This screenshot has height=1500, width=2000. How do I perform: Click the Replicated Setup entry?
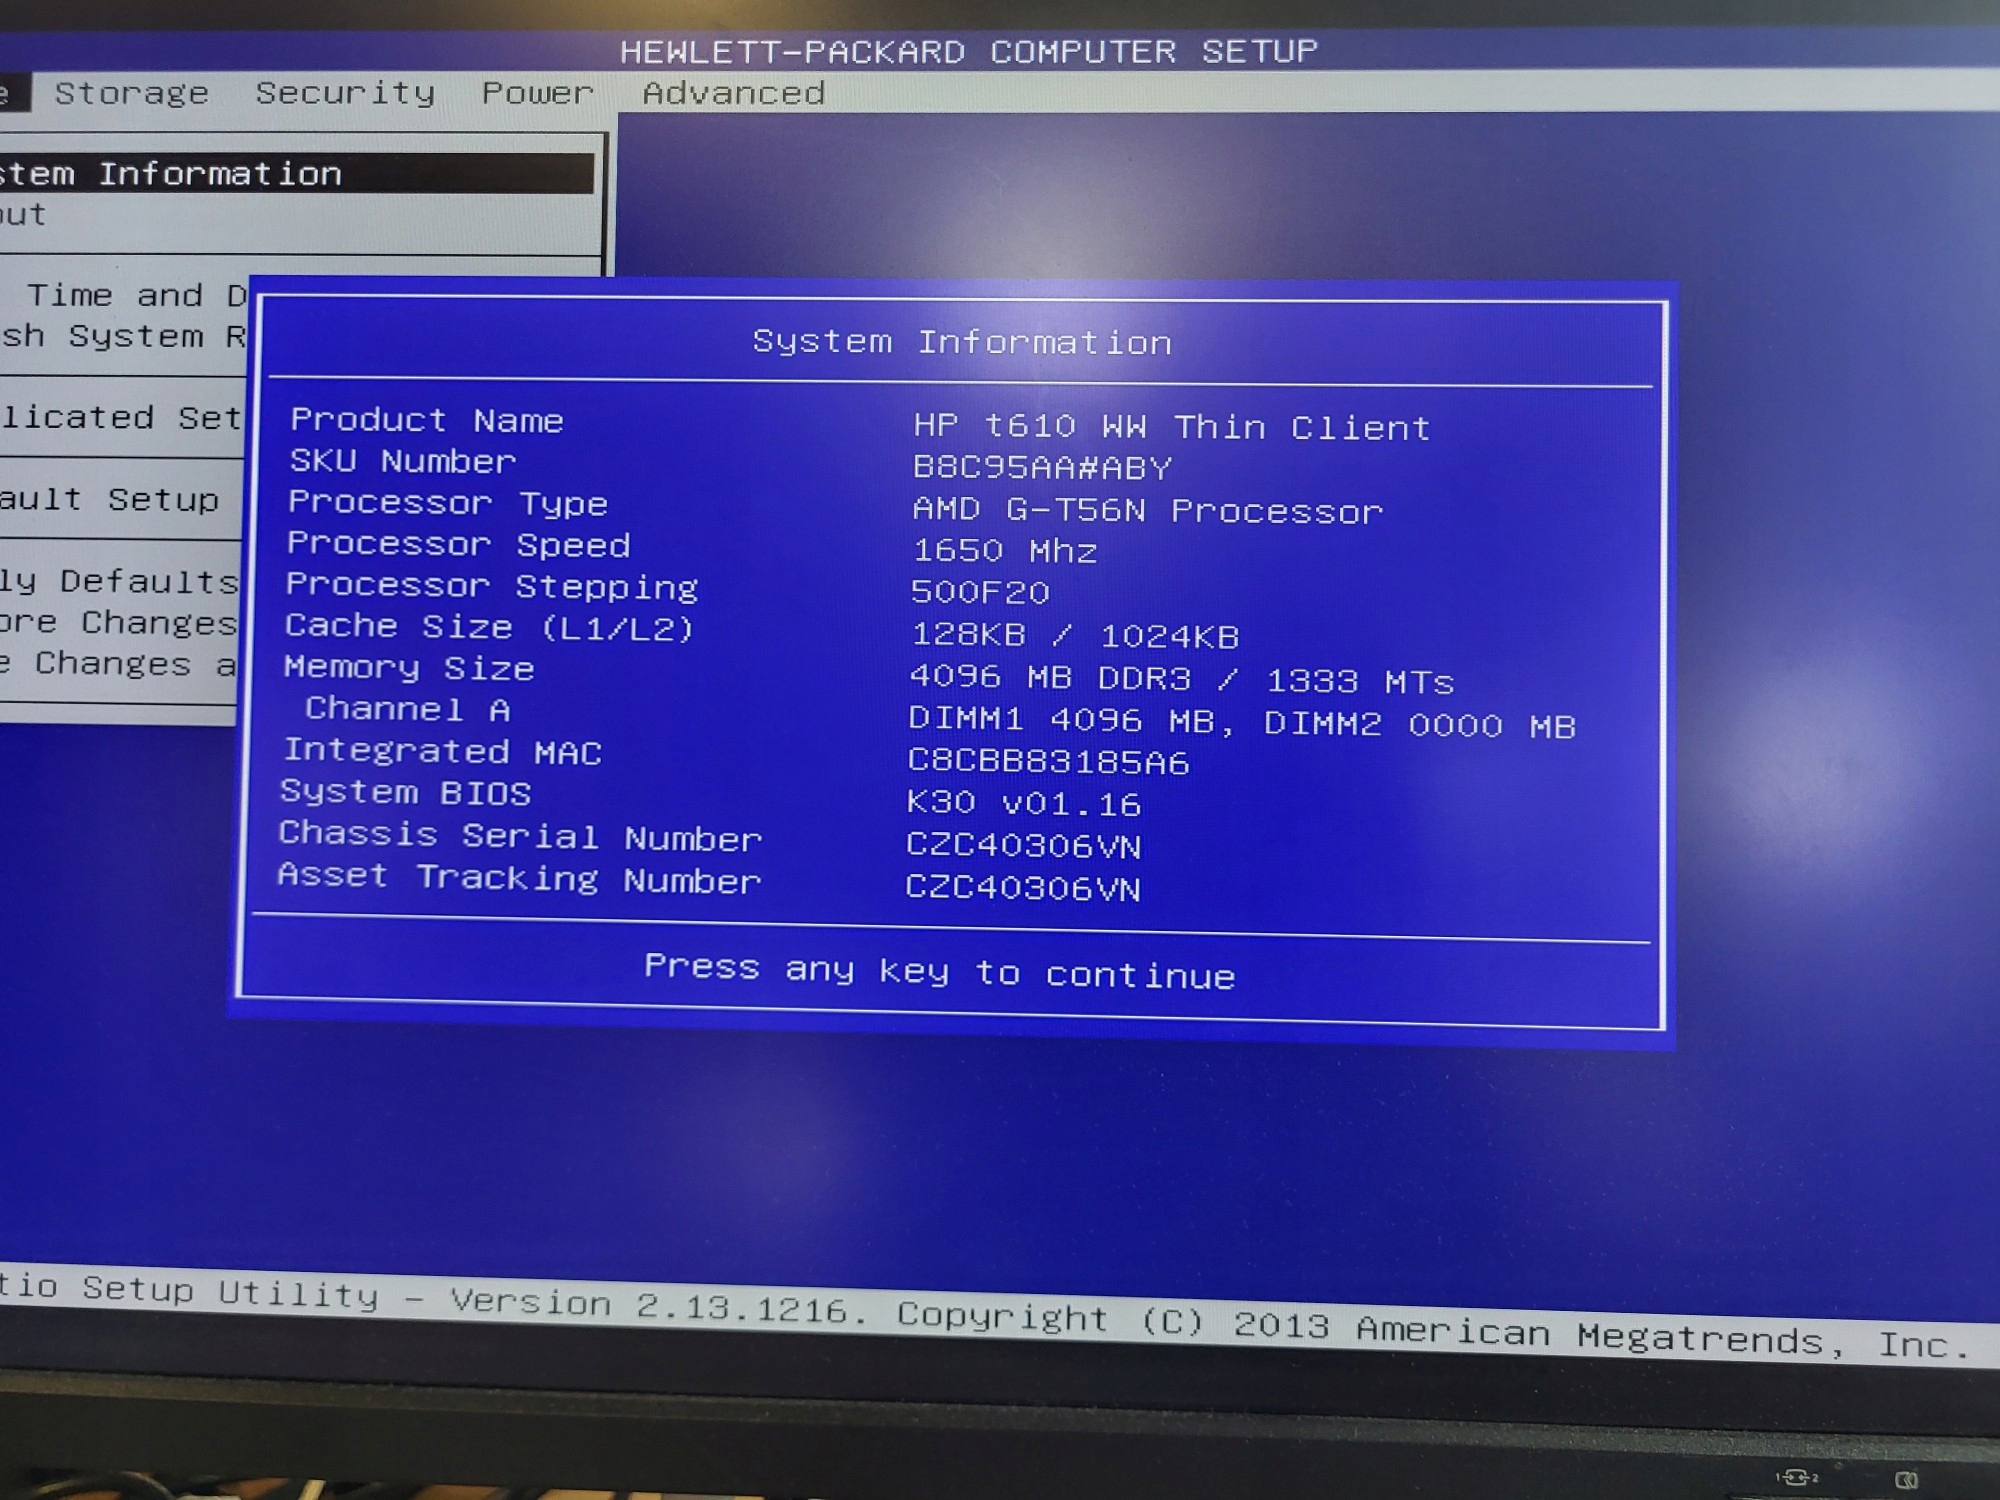click(x=120, y=417)
